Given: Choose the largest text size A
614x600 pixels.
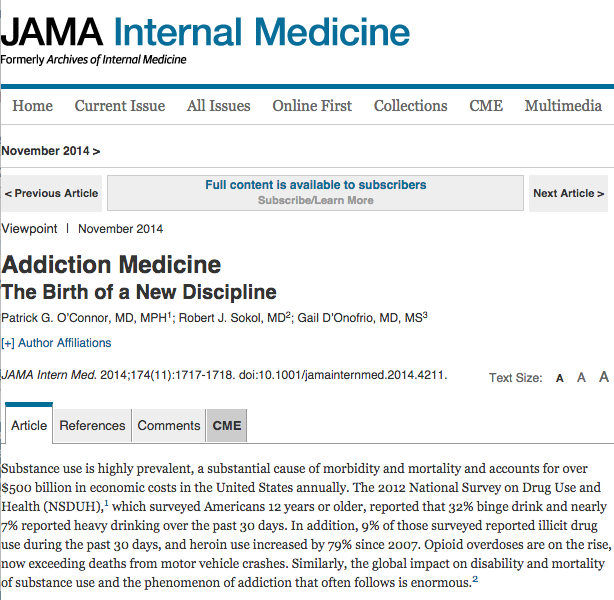Looking at the screenshot, I should point(603,377).
